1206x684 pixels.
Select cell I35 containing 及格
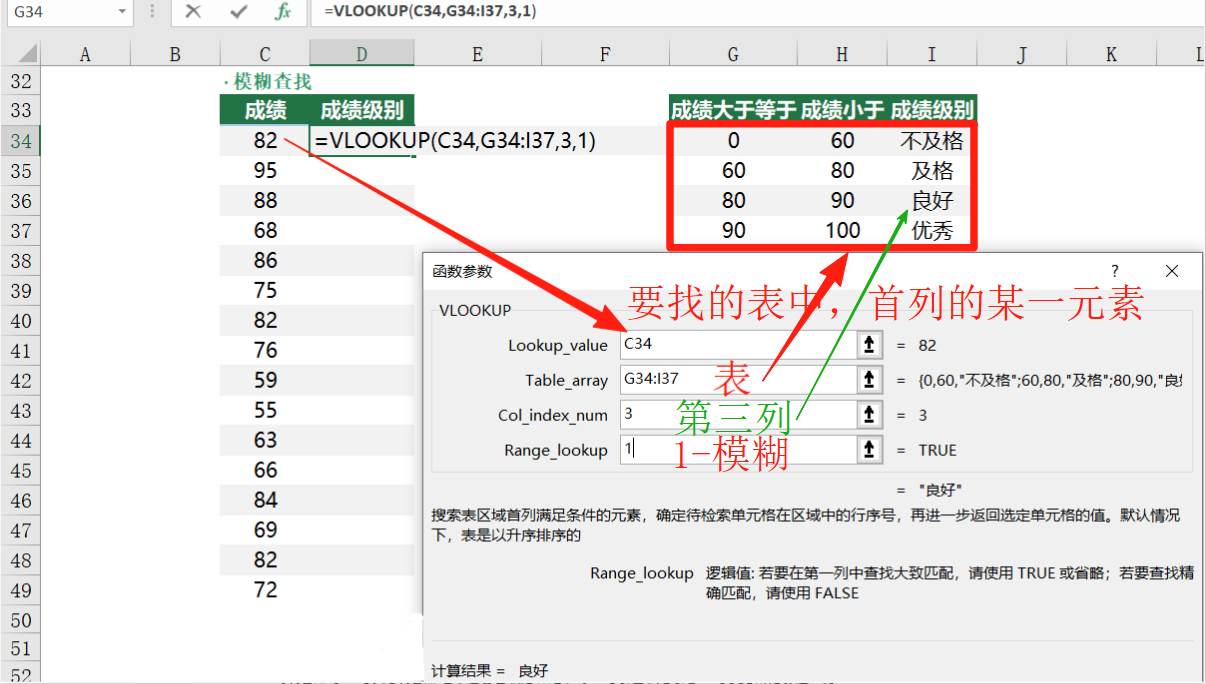(x=932, y=171)
